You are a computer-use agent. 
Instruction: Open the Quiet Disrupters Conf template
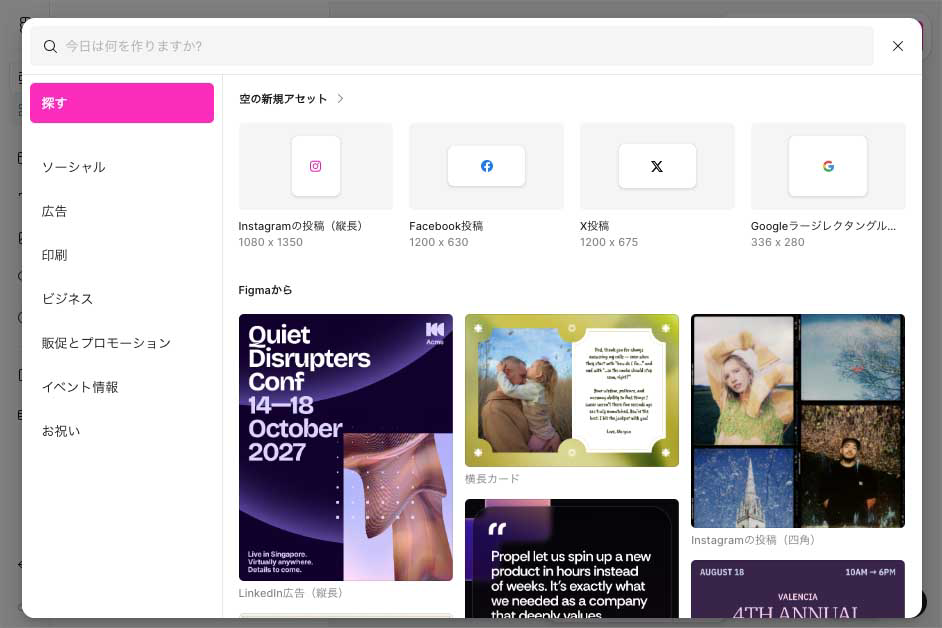point(345,447)
